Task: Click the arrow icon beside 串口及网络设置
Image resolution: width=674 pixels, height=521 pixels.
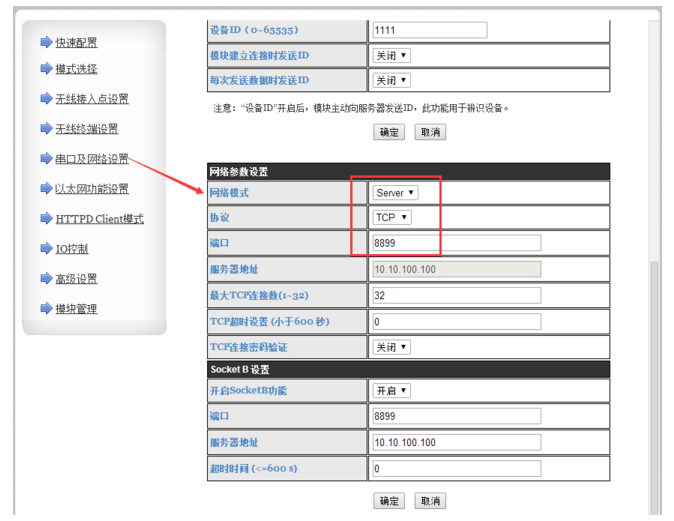Action: [46, 159]
